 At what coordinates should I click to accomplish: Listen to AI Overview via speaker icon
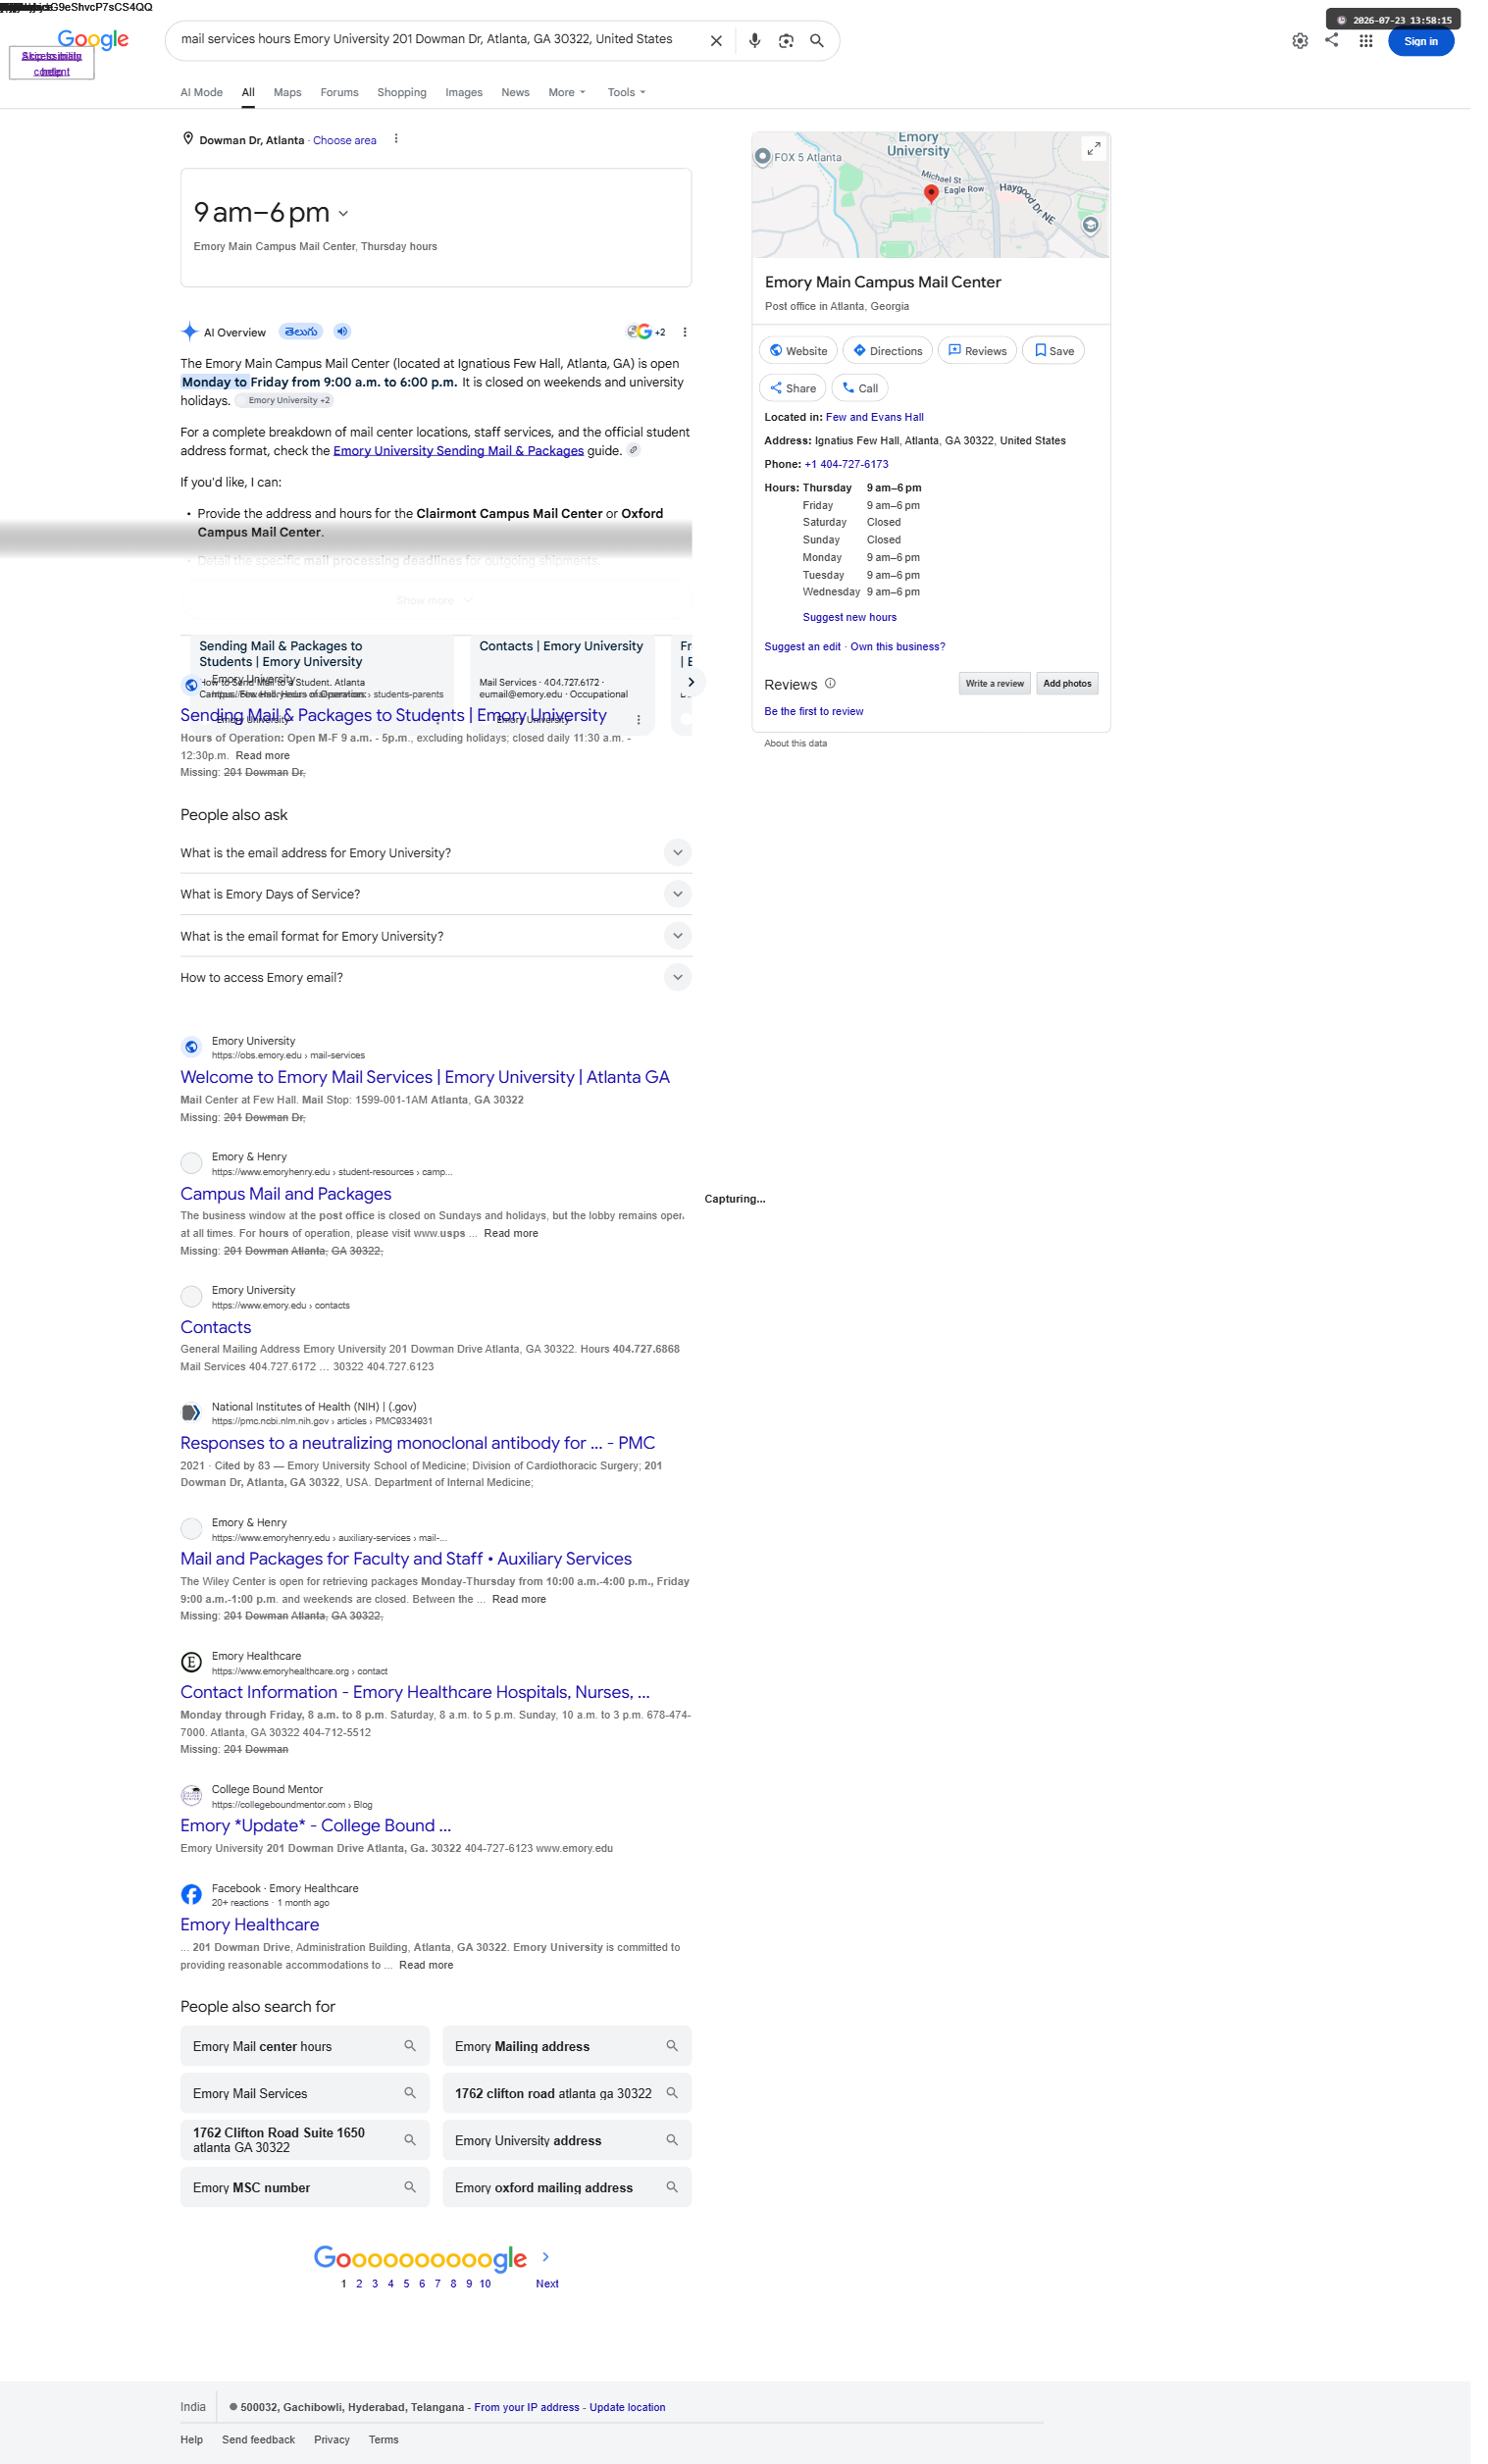coord(342,332)
